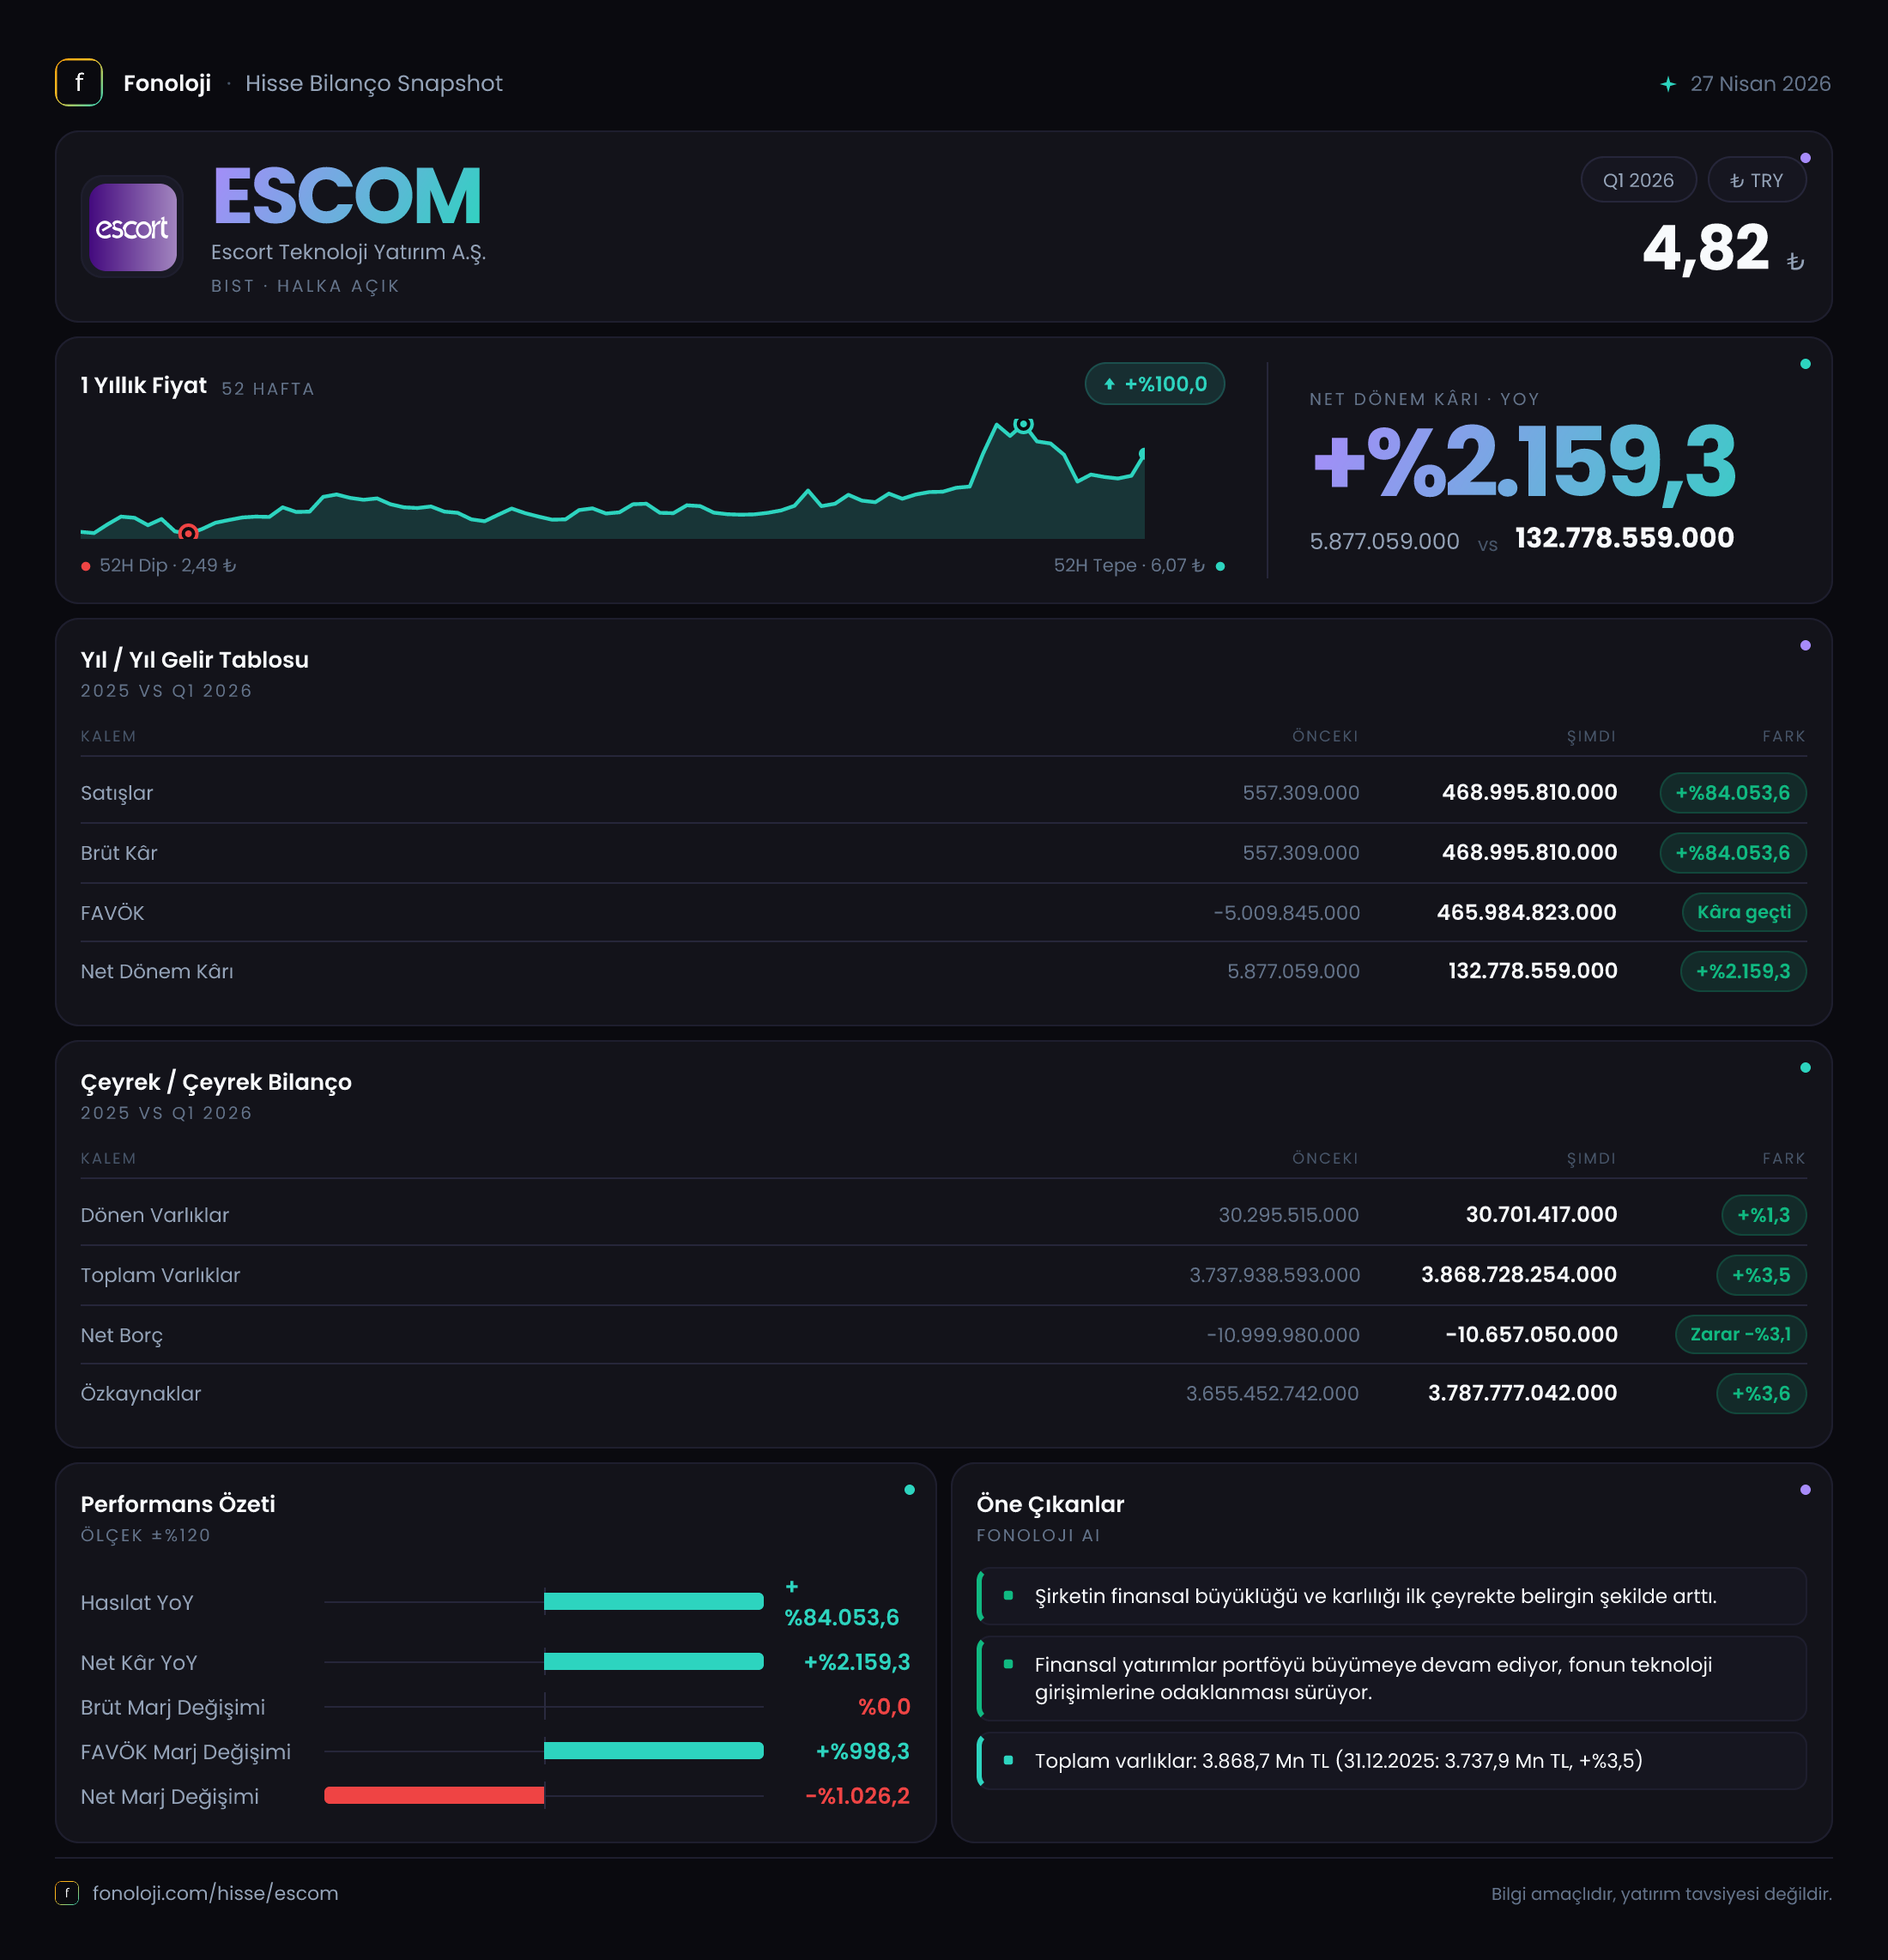Click the Hasılat YoY teal bar

654,1601
